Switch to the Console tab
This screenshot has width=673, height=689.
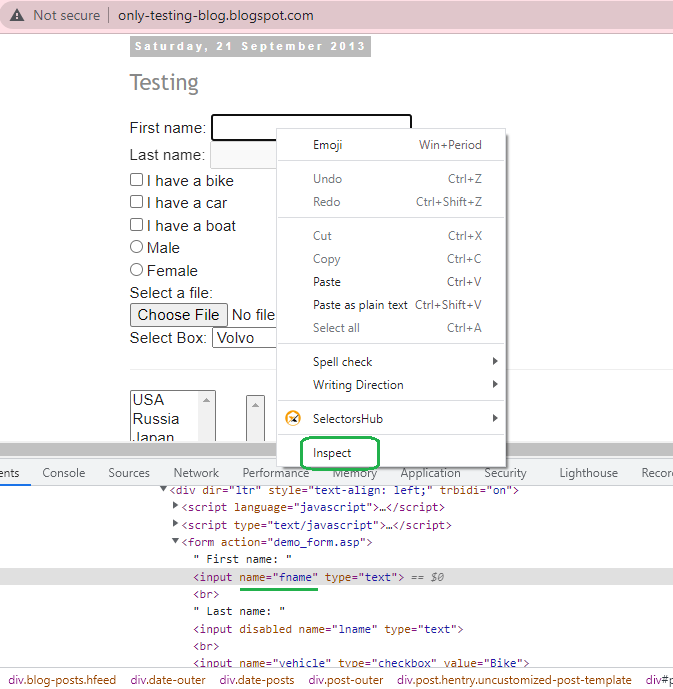click(64, 473)
